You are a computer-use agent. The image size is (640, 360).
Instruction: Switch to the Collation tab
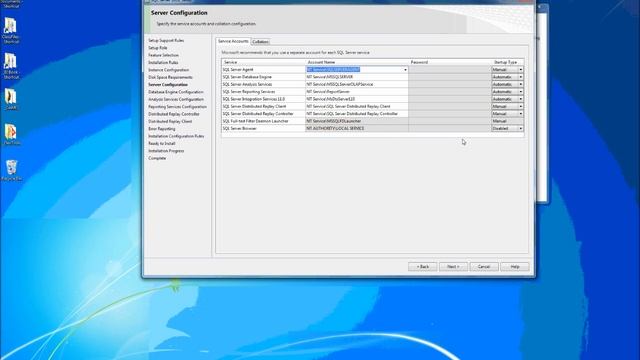[260, 42]
